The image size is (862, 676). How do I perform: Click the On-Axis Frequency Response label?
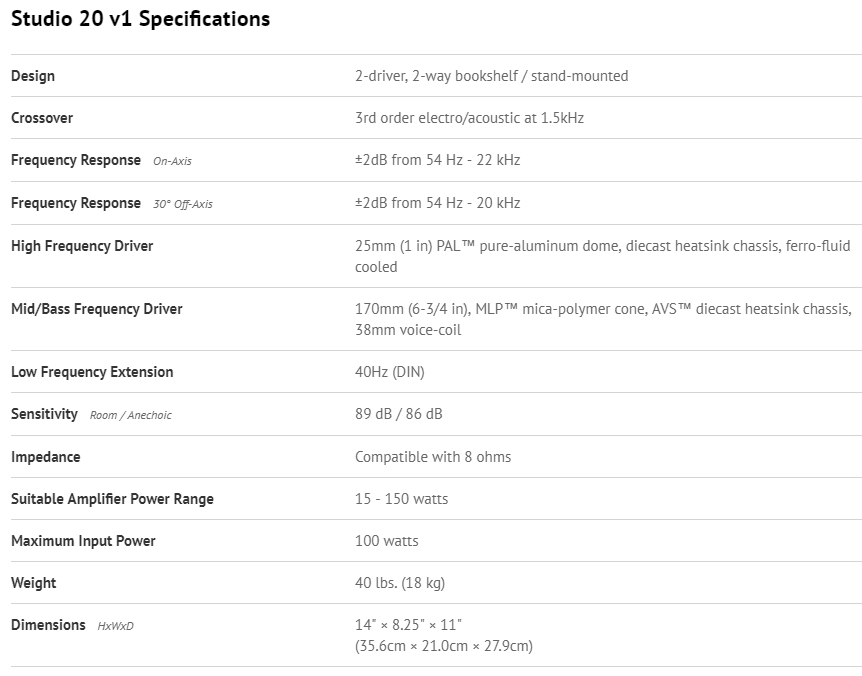[x=101, y=160]
